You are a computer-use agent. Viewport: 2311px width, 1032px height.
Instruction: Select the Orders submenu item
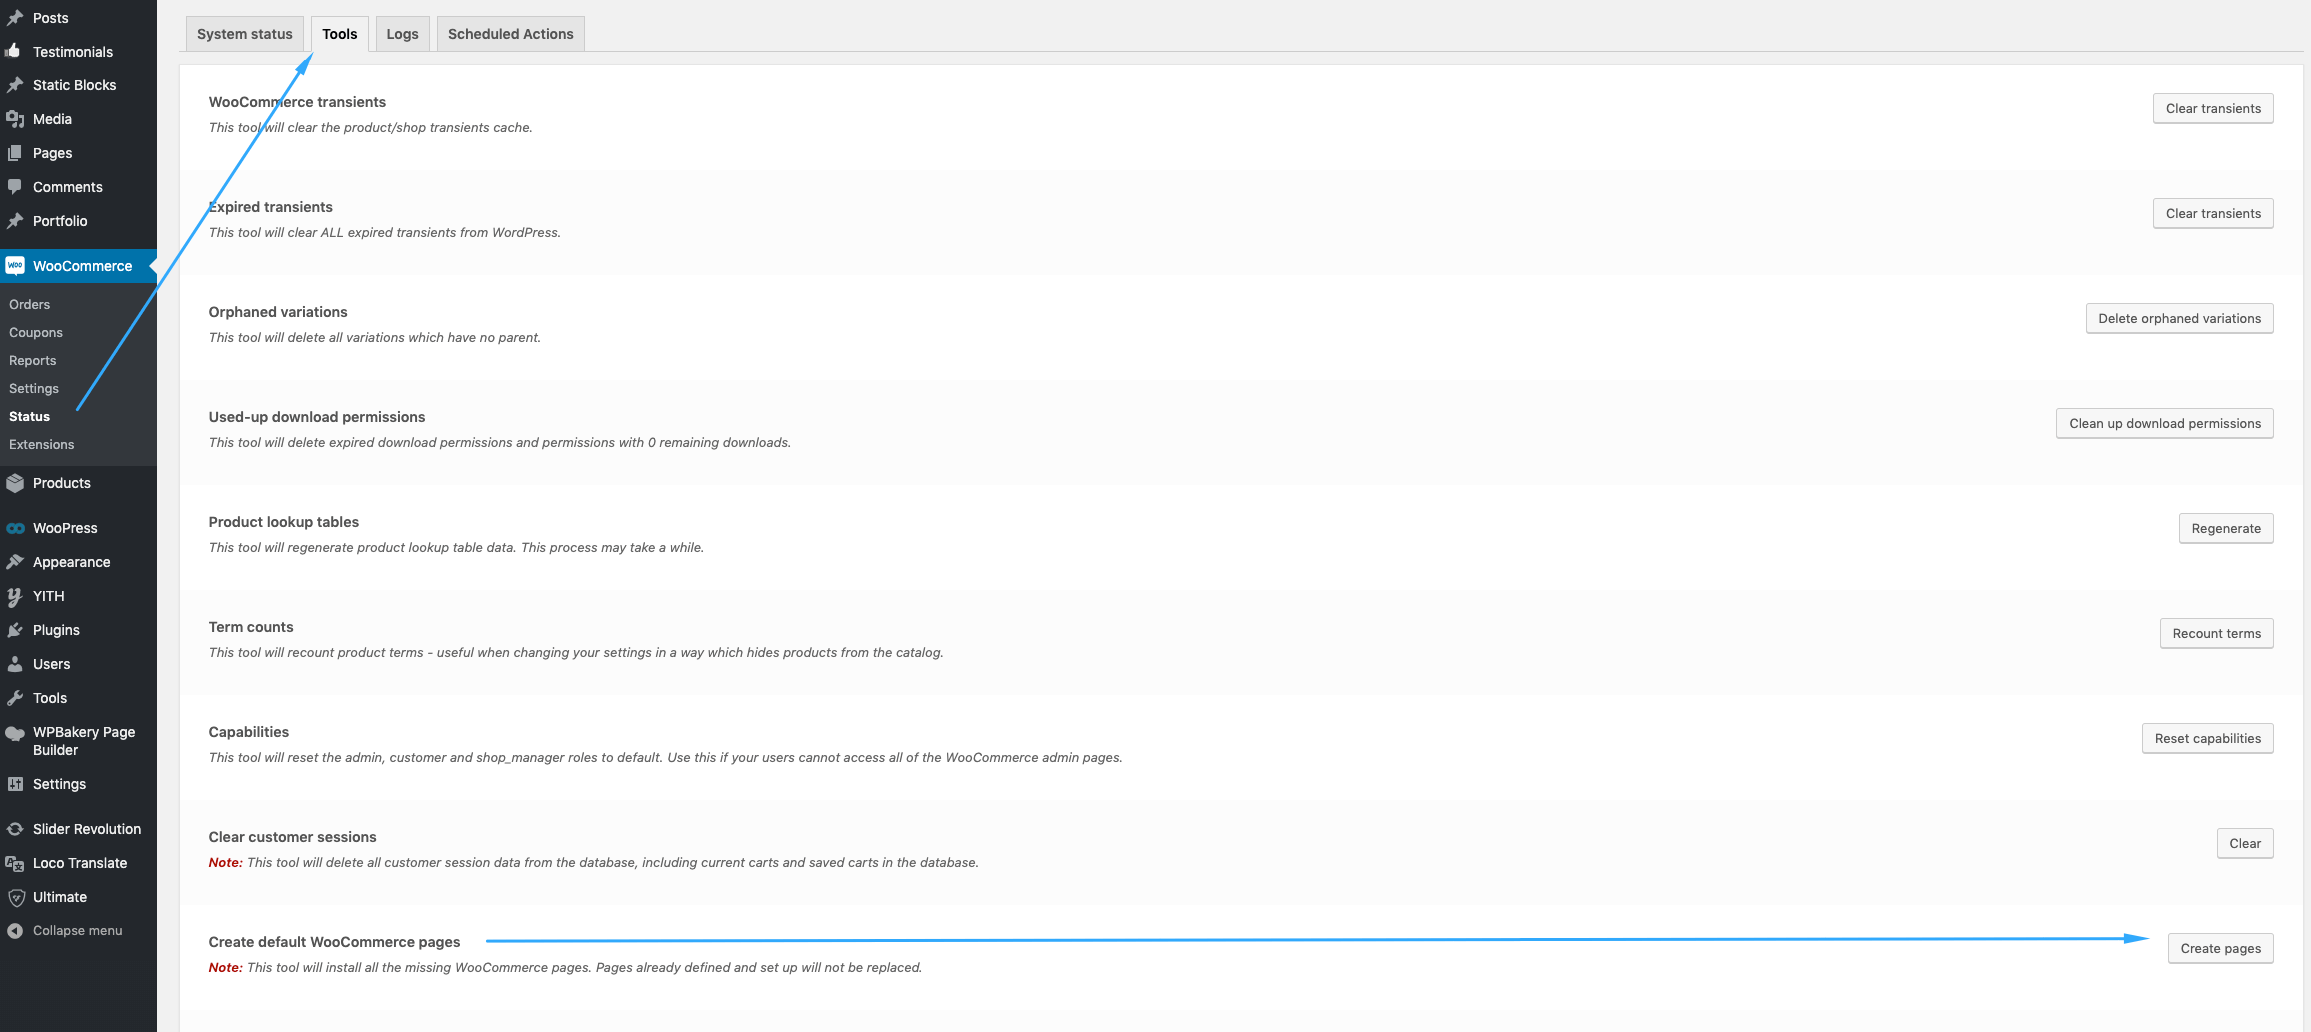(30, 304)
